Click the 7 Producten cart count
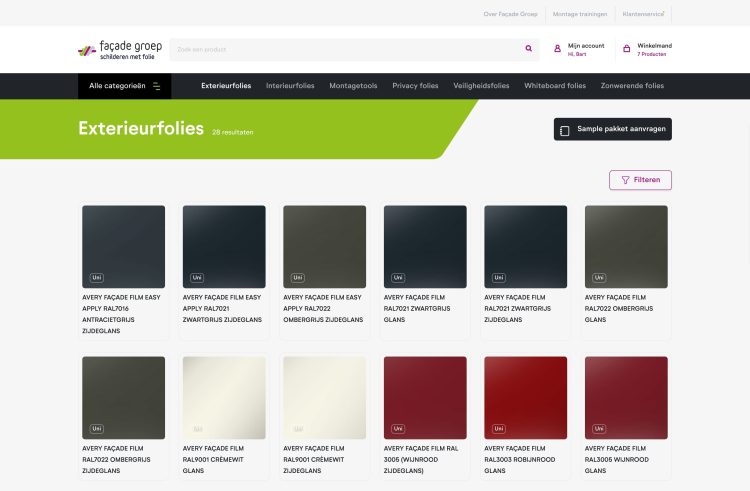Image resolution: width=750 pixels, height=491 pixels. pos(651,55)
